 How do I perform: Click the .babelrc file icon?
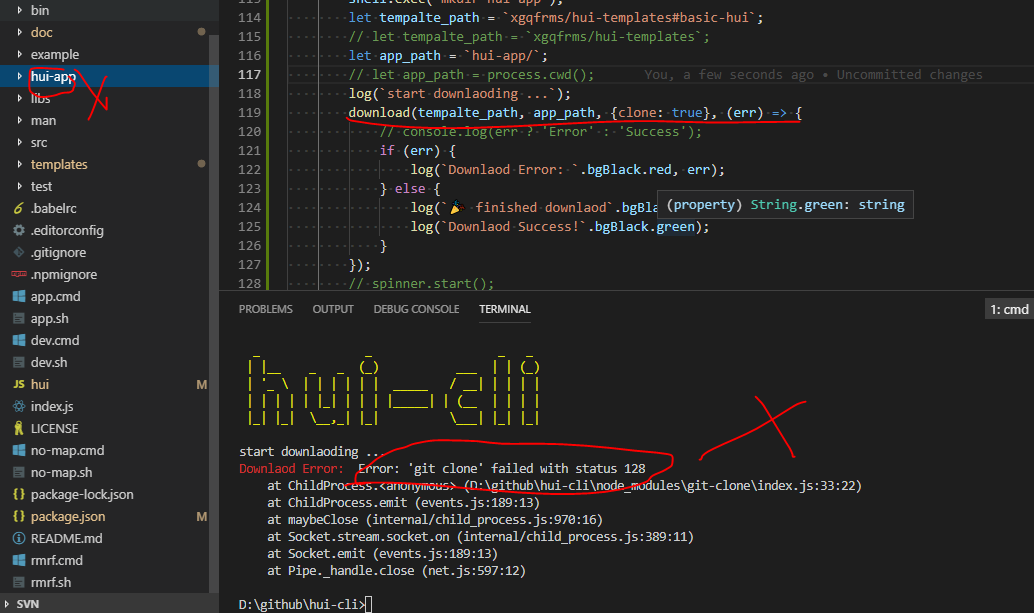tap(18, 208)
